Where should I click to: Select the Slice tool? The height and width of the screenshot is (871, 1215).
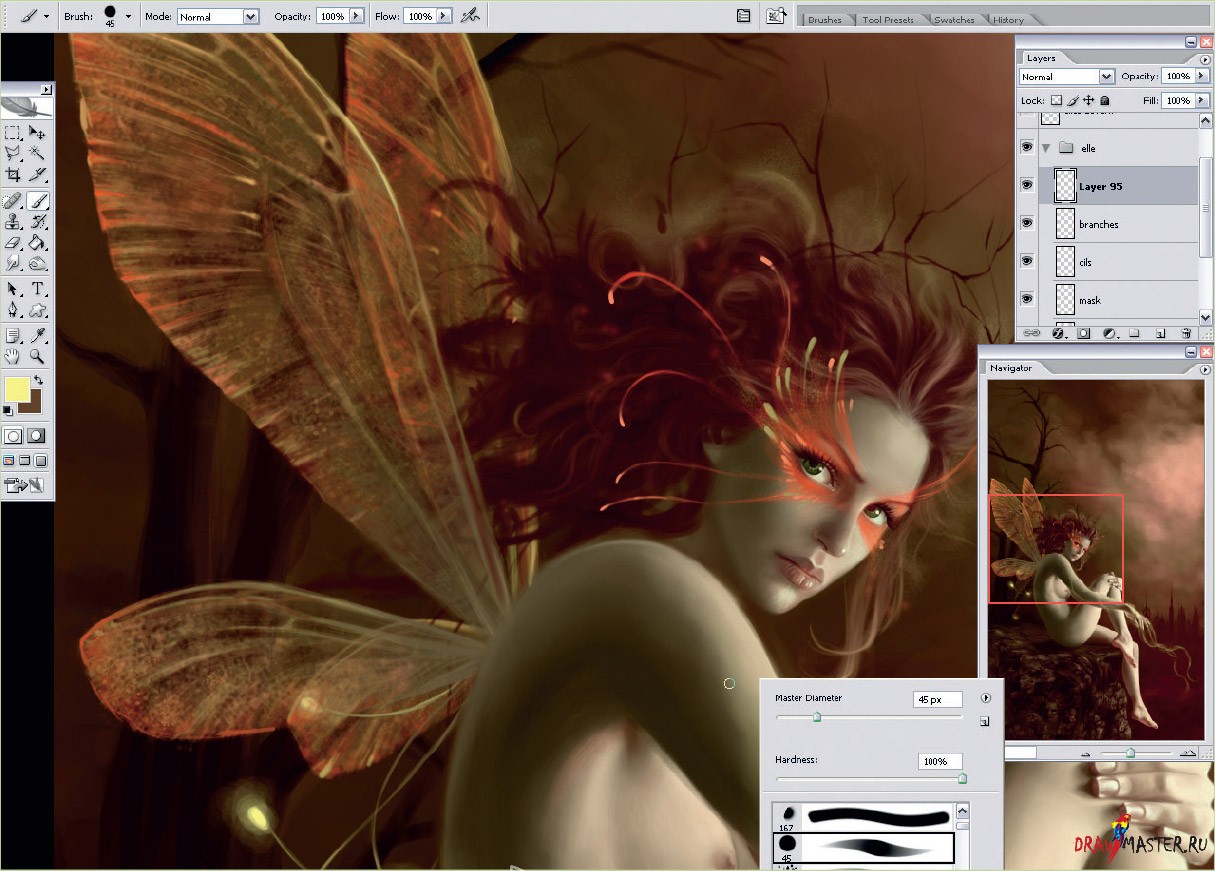tap(38, 174)
